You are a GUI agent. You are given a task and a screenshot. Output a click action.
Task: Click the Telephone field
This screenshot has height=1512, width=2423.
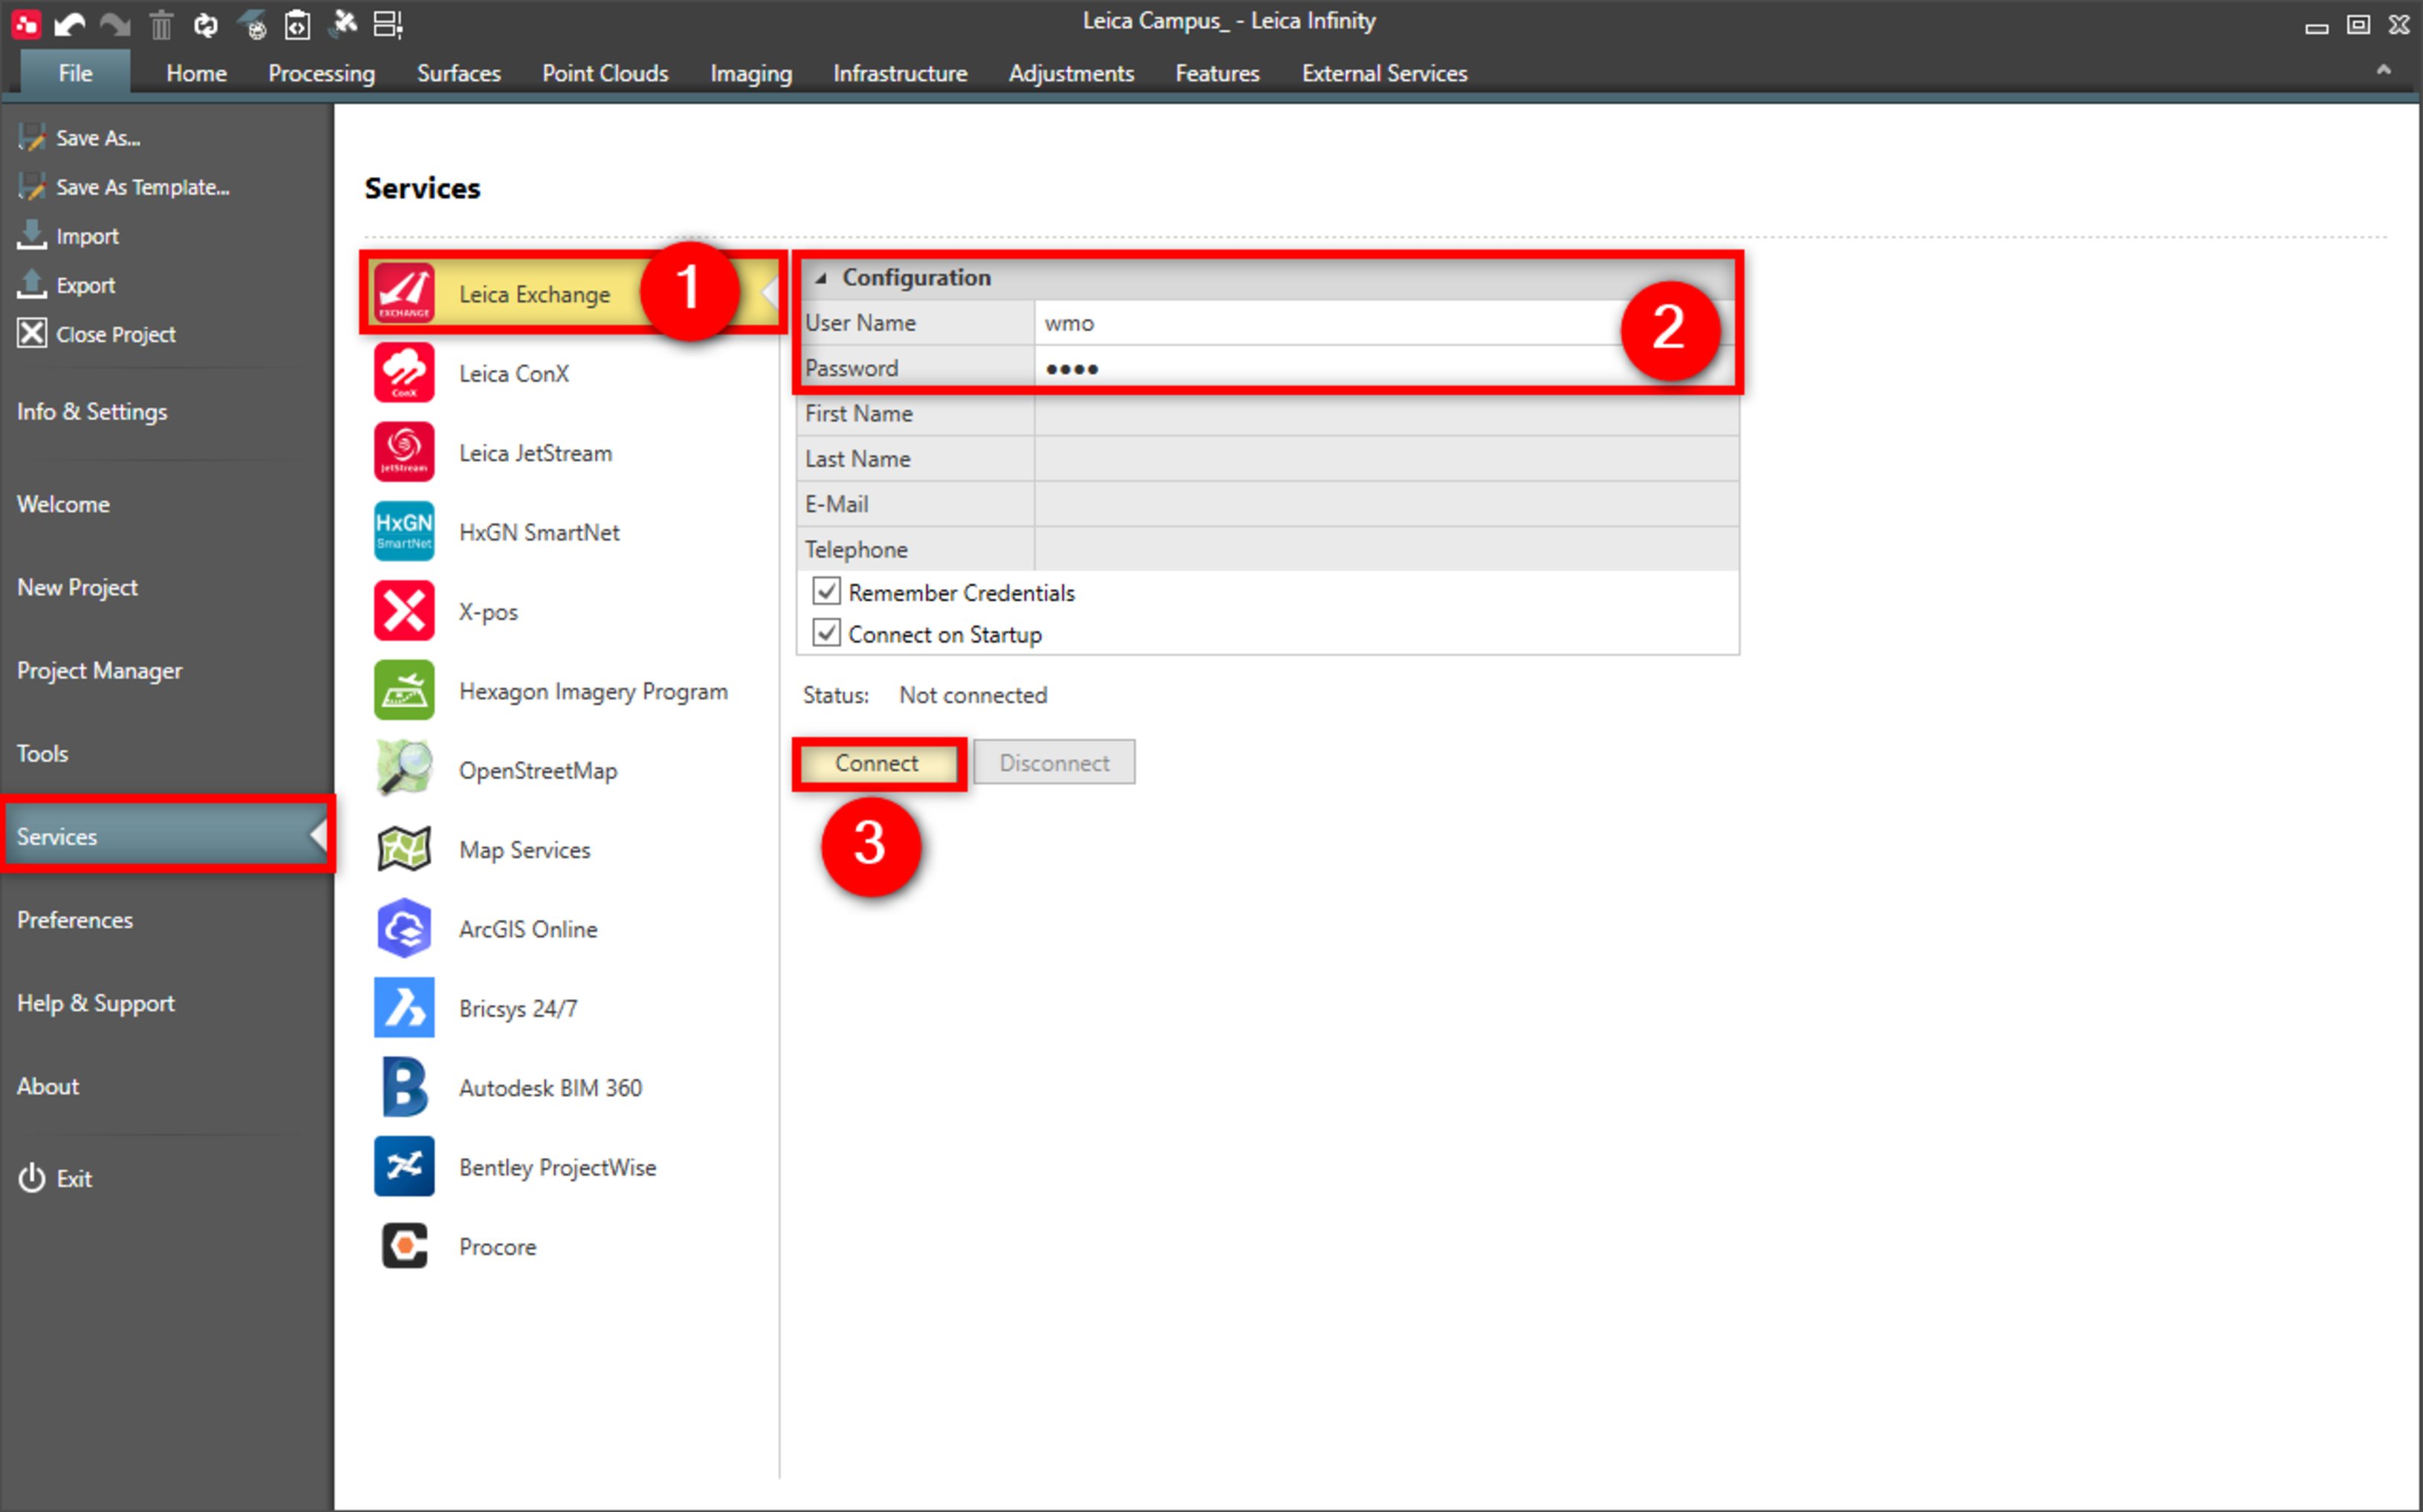pyautogui.click(x=1386, y=549)
